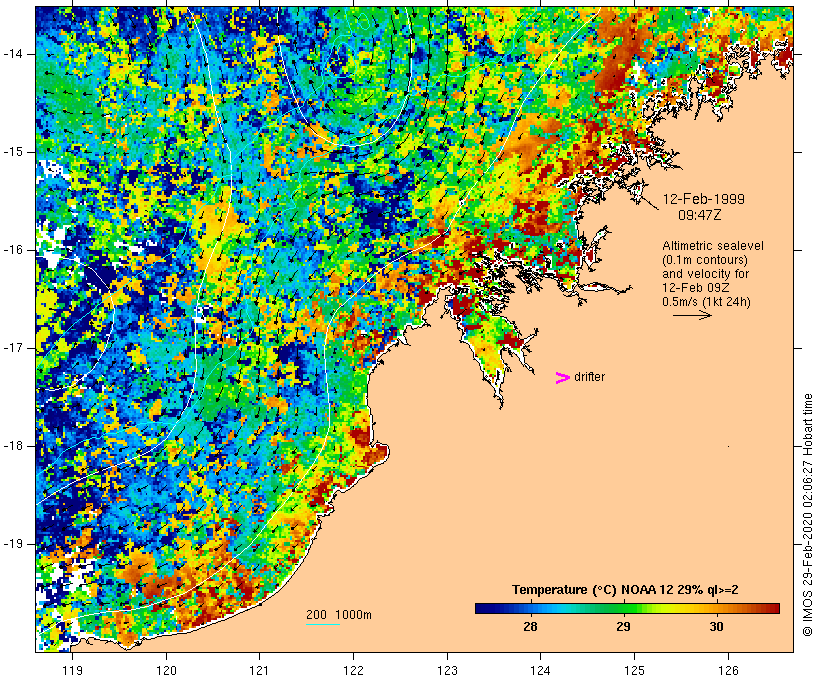Image resolution: width=820 pixels, height=680 pixels.
Task: Click the longitude axis label '123'
Action: coord(447,670)
